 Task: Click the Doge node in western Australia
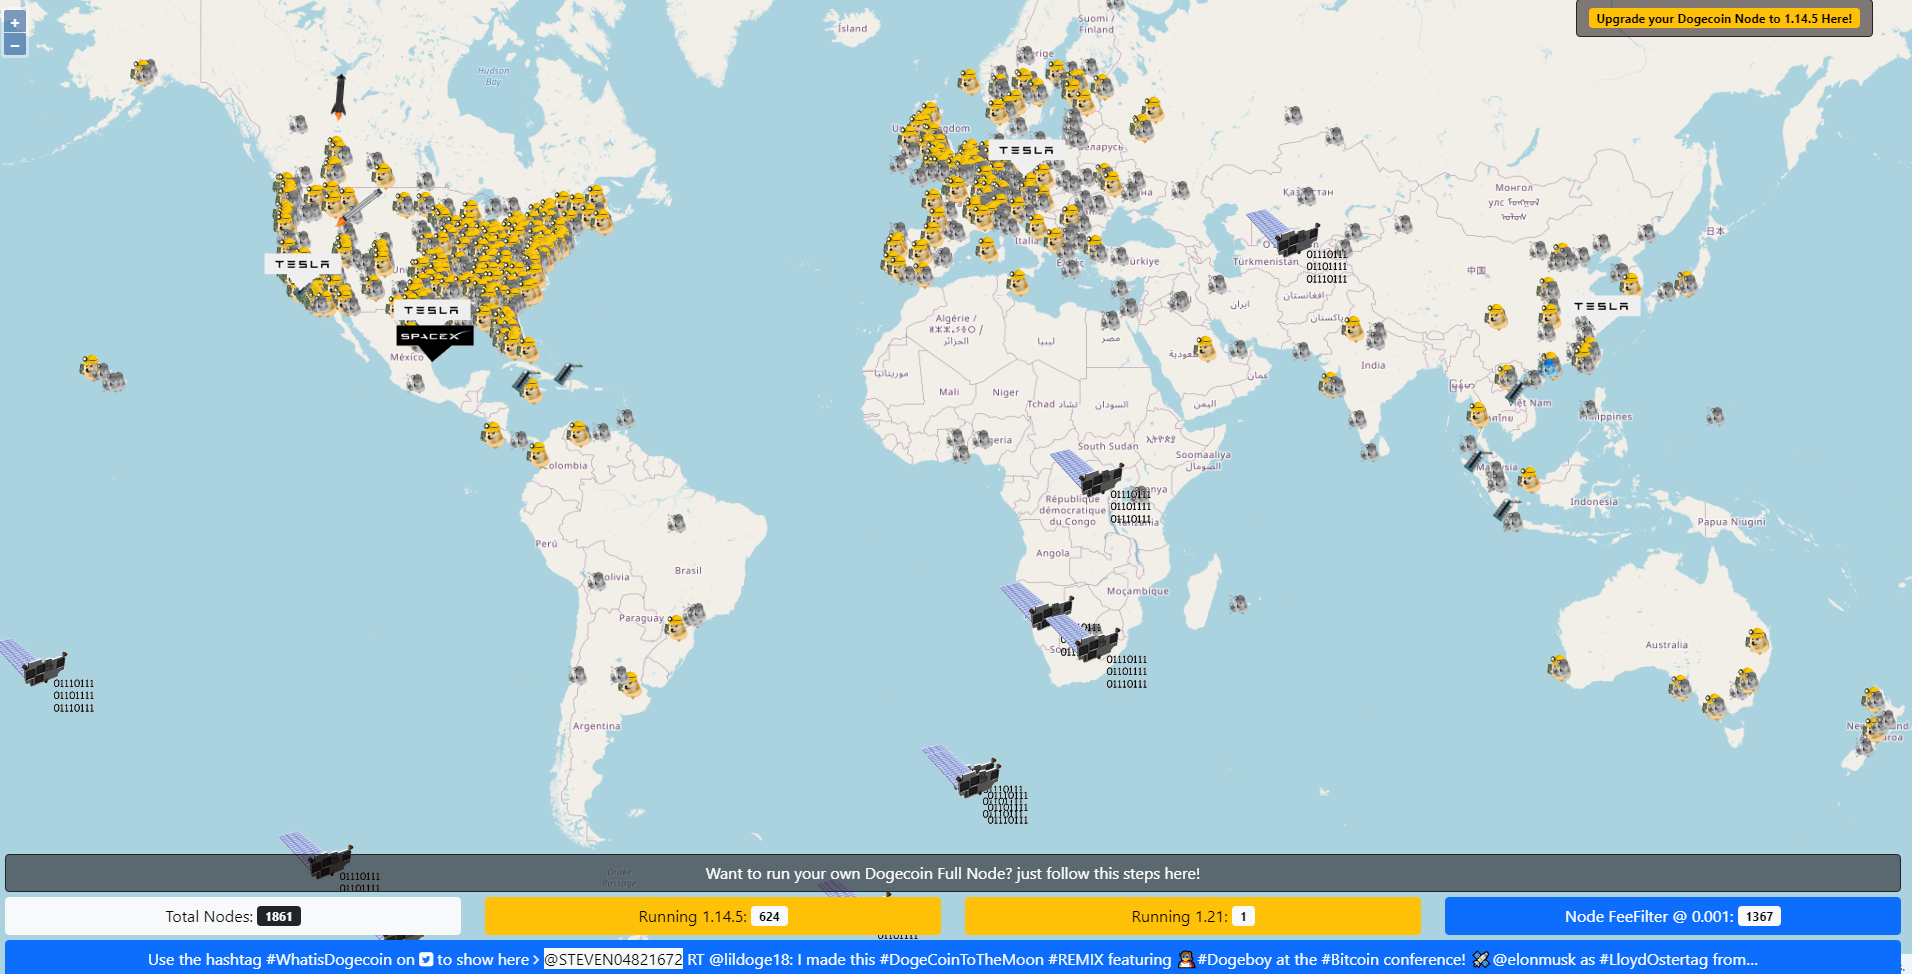(x=1559, y=667)
